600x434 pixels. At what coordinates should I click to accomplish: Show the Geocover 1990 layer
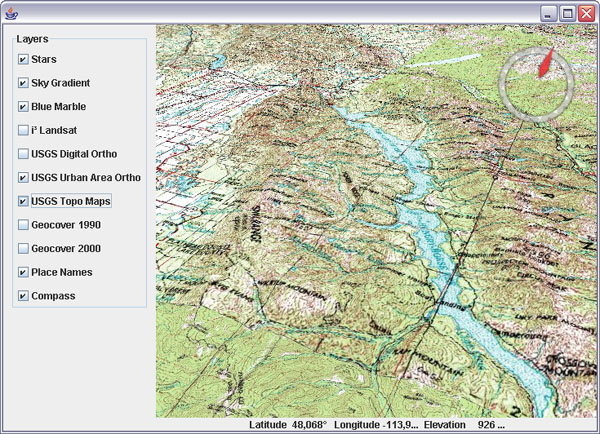click(x=23, y=225)
